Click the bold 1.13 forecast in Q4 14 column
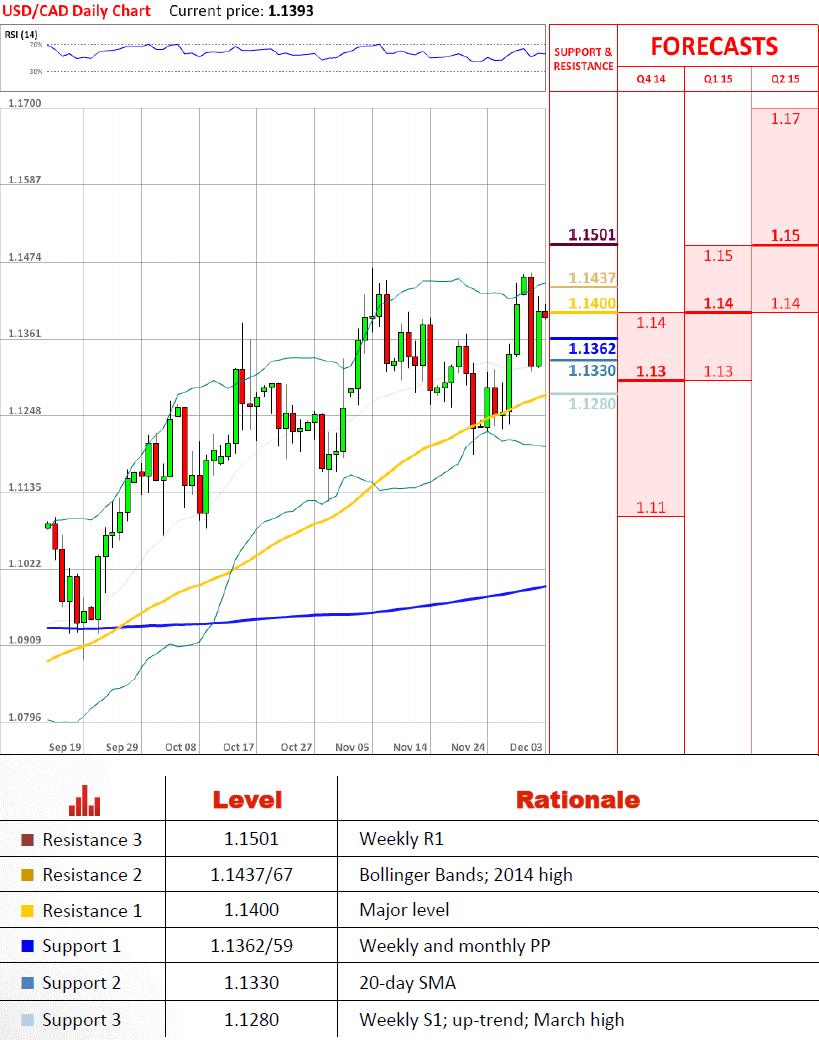The height and width of the screenshot is (1040, 819). (651, 371)
